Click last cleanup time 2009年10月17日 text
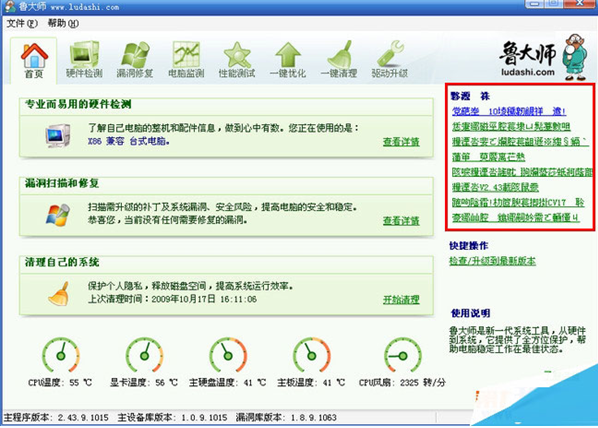 pyautogui.click(x=172, y=299)
